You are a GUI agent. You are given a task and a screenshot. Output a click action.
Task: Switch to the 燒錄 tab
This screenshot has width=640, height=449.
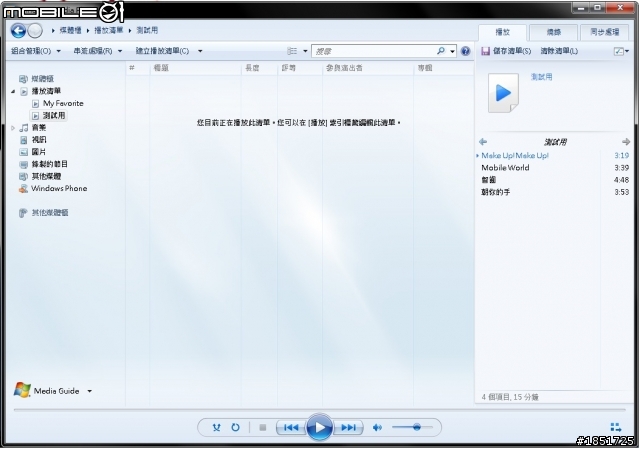(x=553, y=32)
